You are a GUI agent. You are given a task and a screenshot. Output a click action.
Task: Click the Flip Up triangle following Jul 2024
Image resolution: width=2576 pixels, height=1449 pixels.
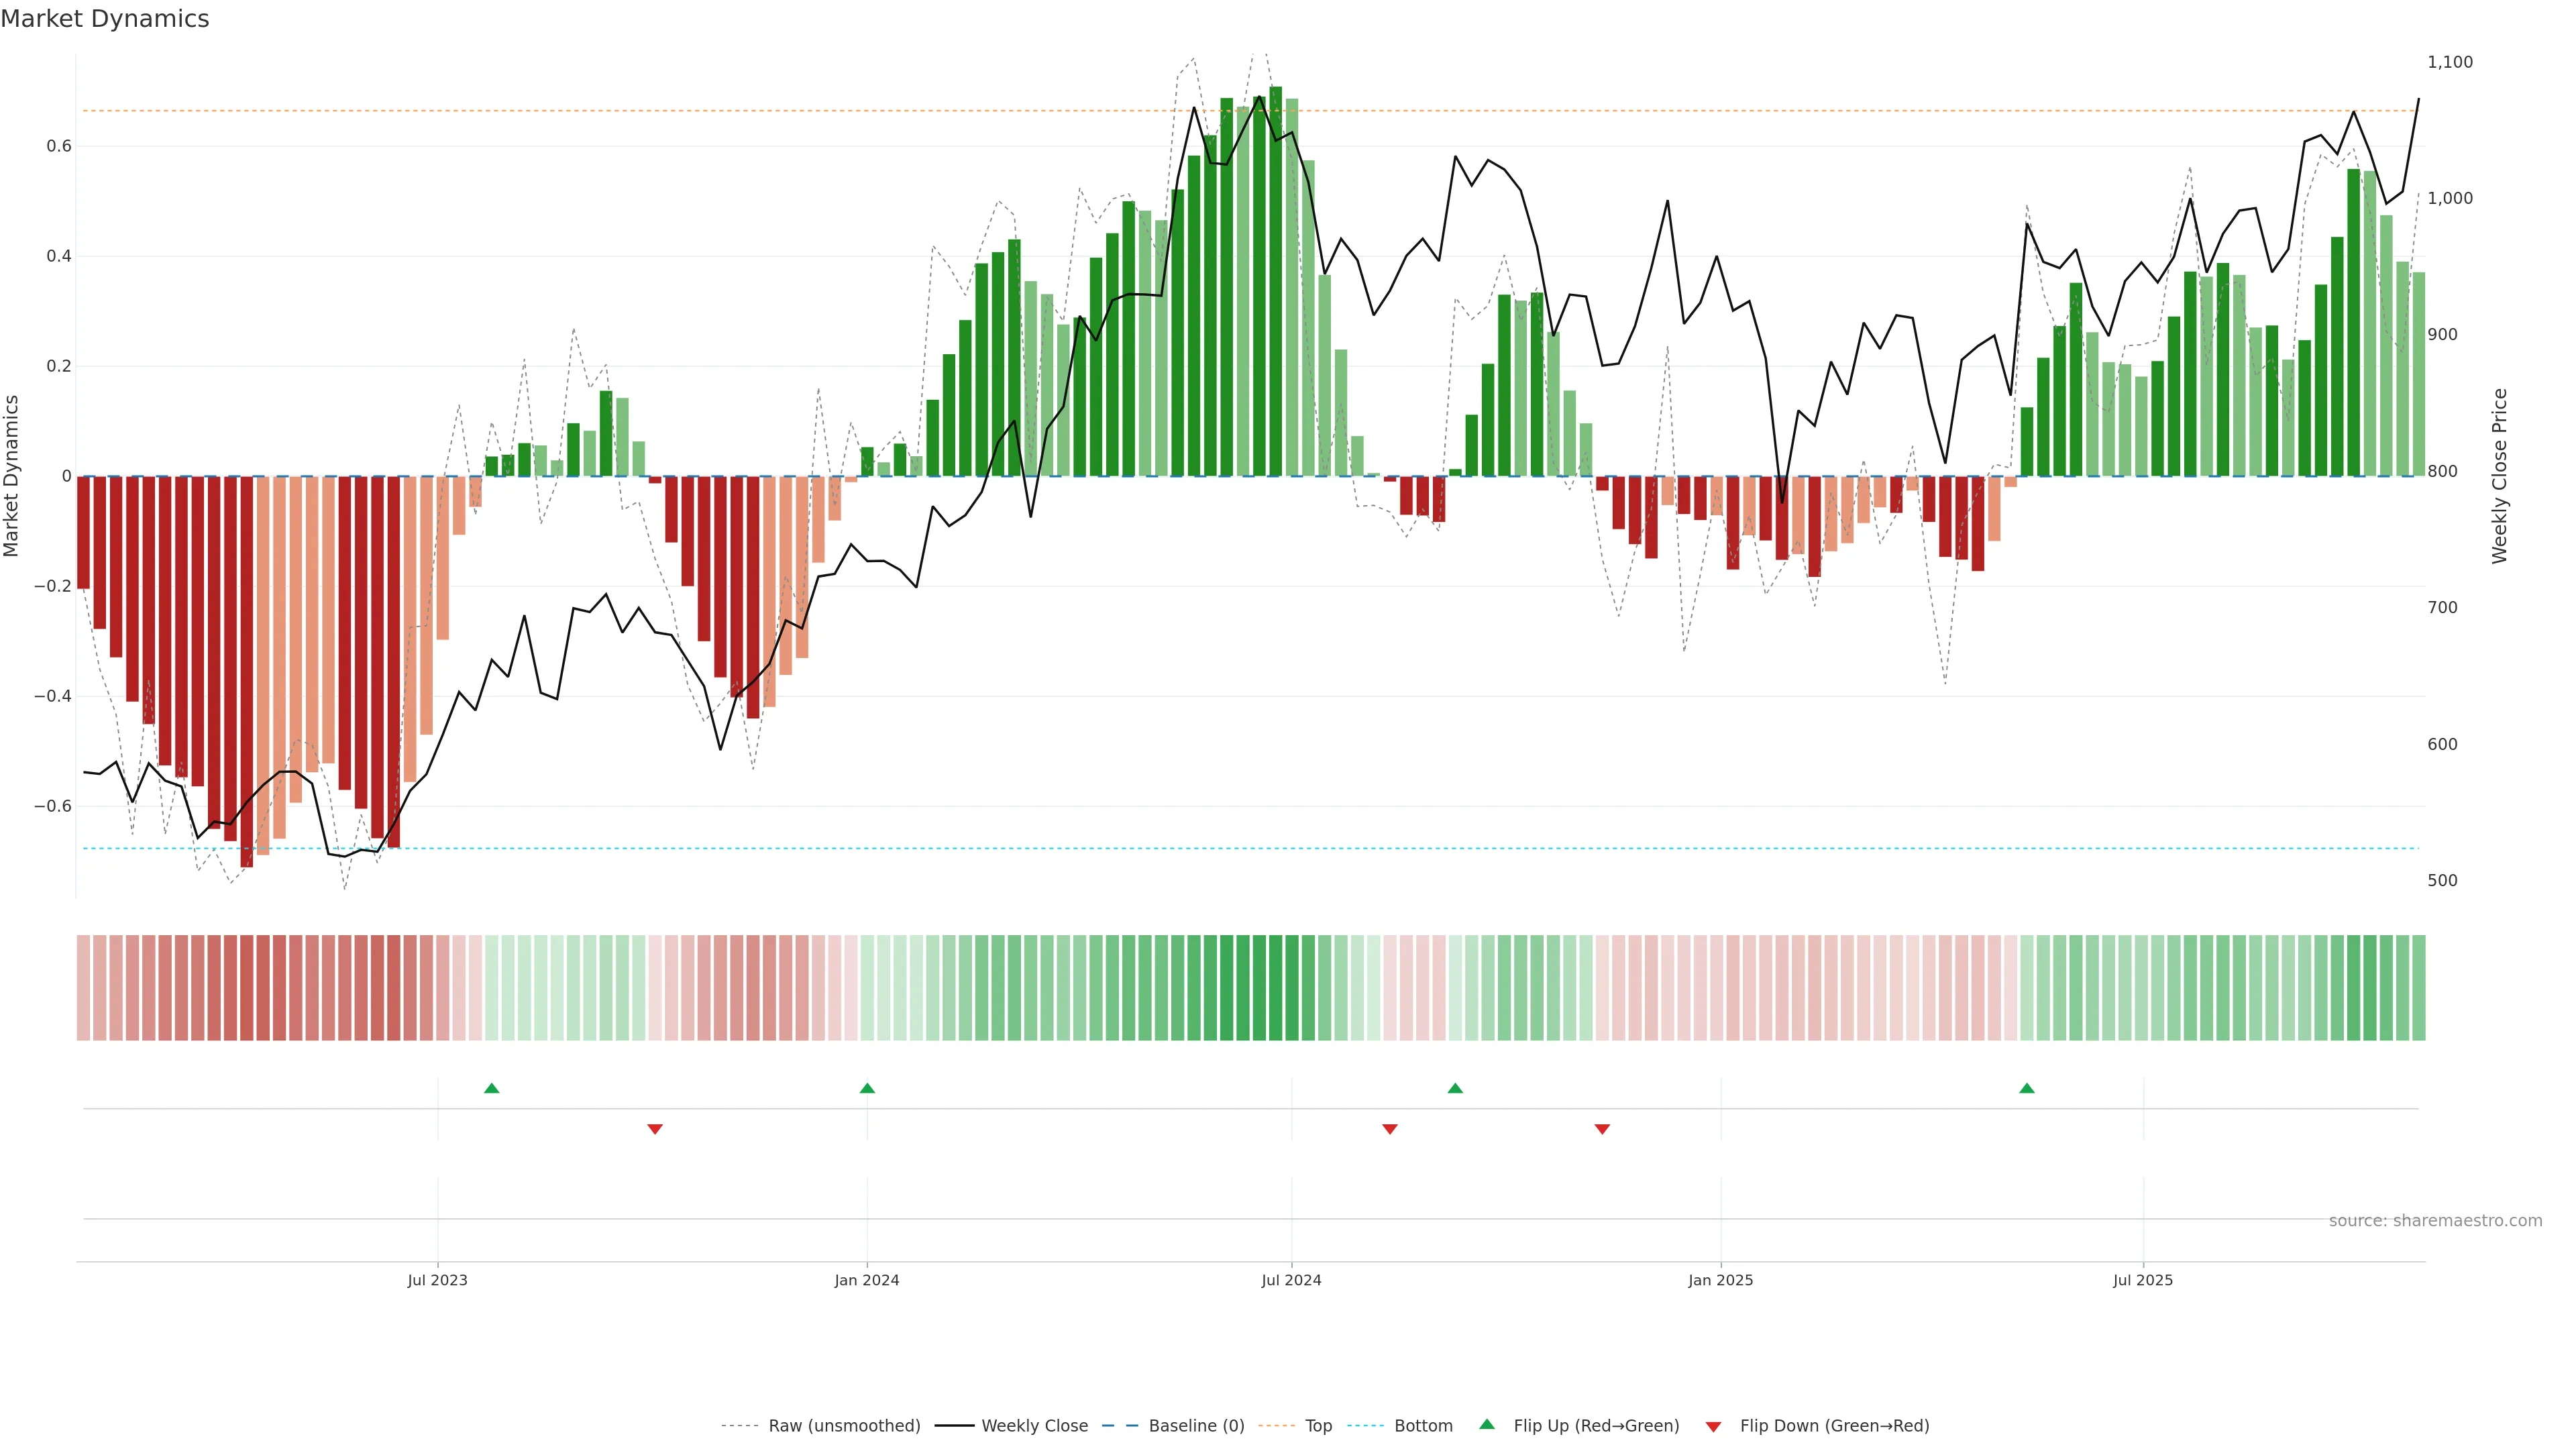point(1455,1088)
